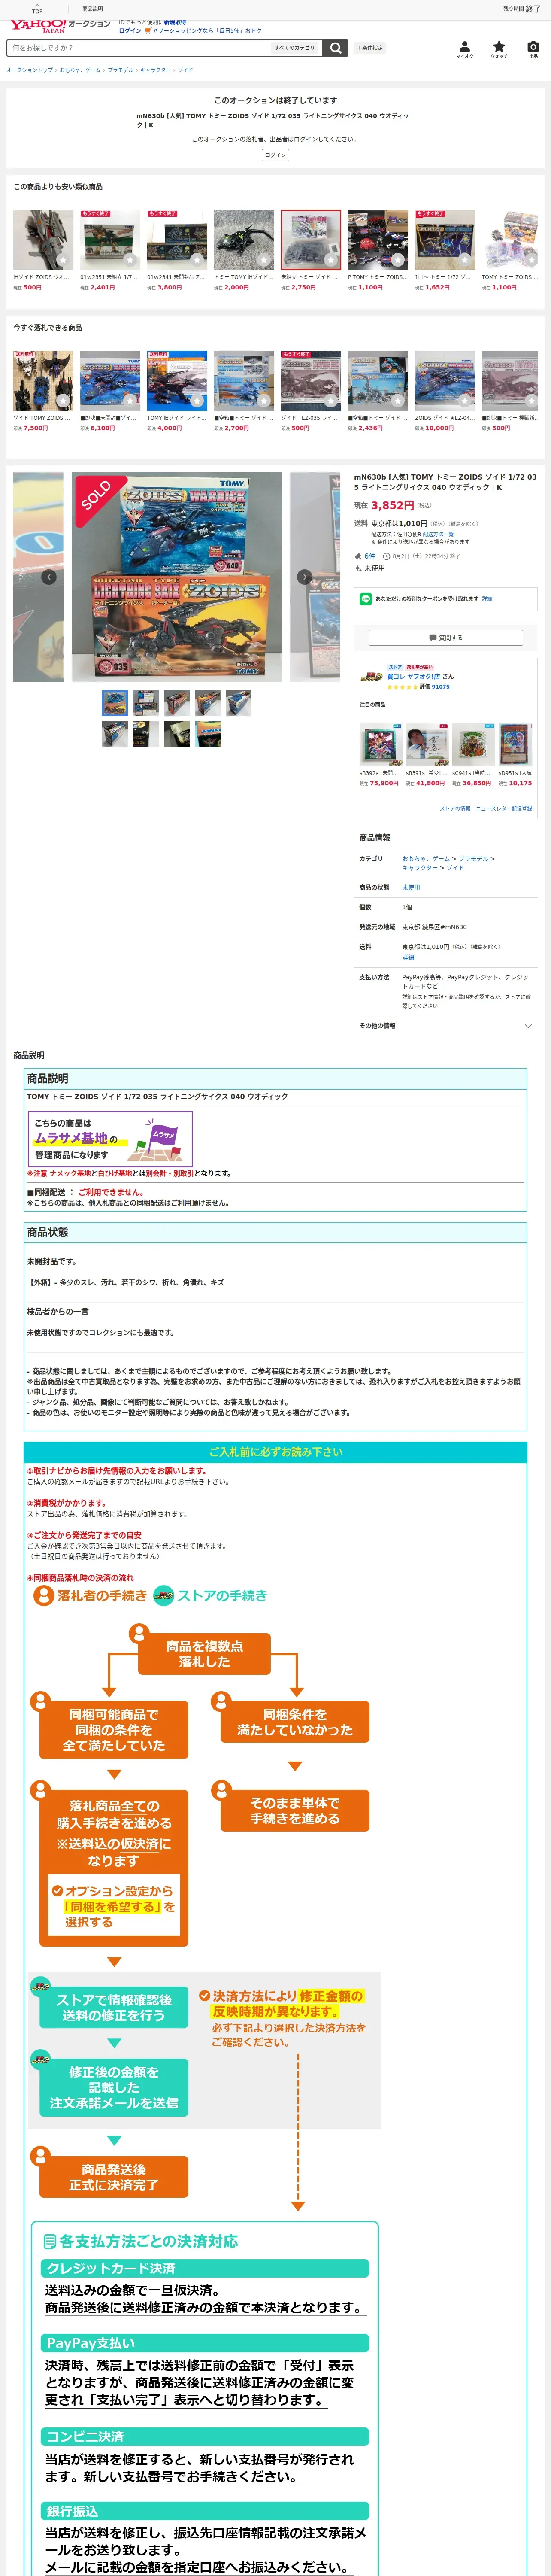Click the camera sell-item icon
The width and height of the screenshot is (551, 2576).
click(x=533, y=47)
